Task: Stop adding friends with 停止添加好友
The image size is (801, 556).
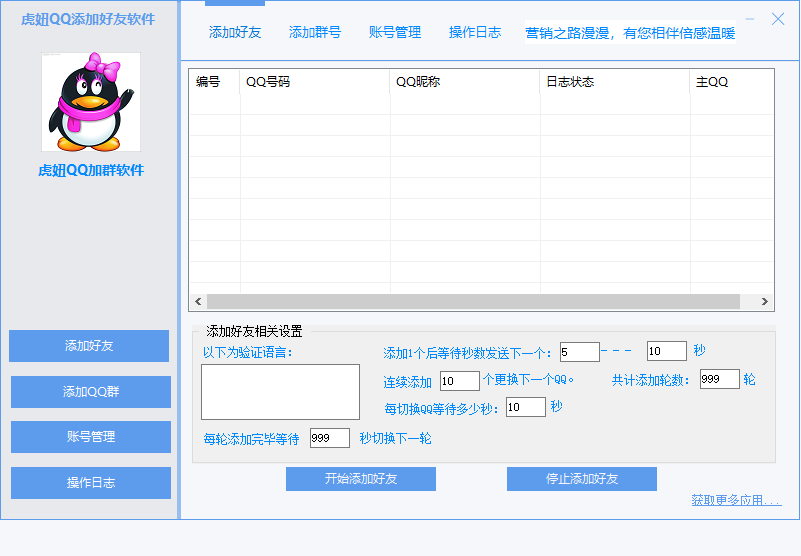Action: (582, 479)
